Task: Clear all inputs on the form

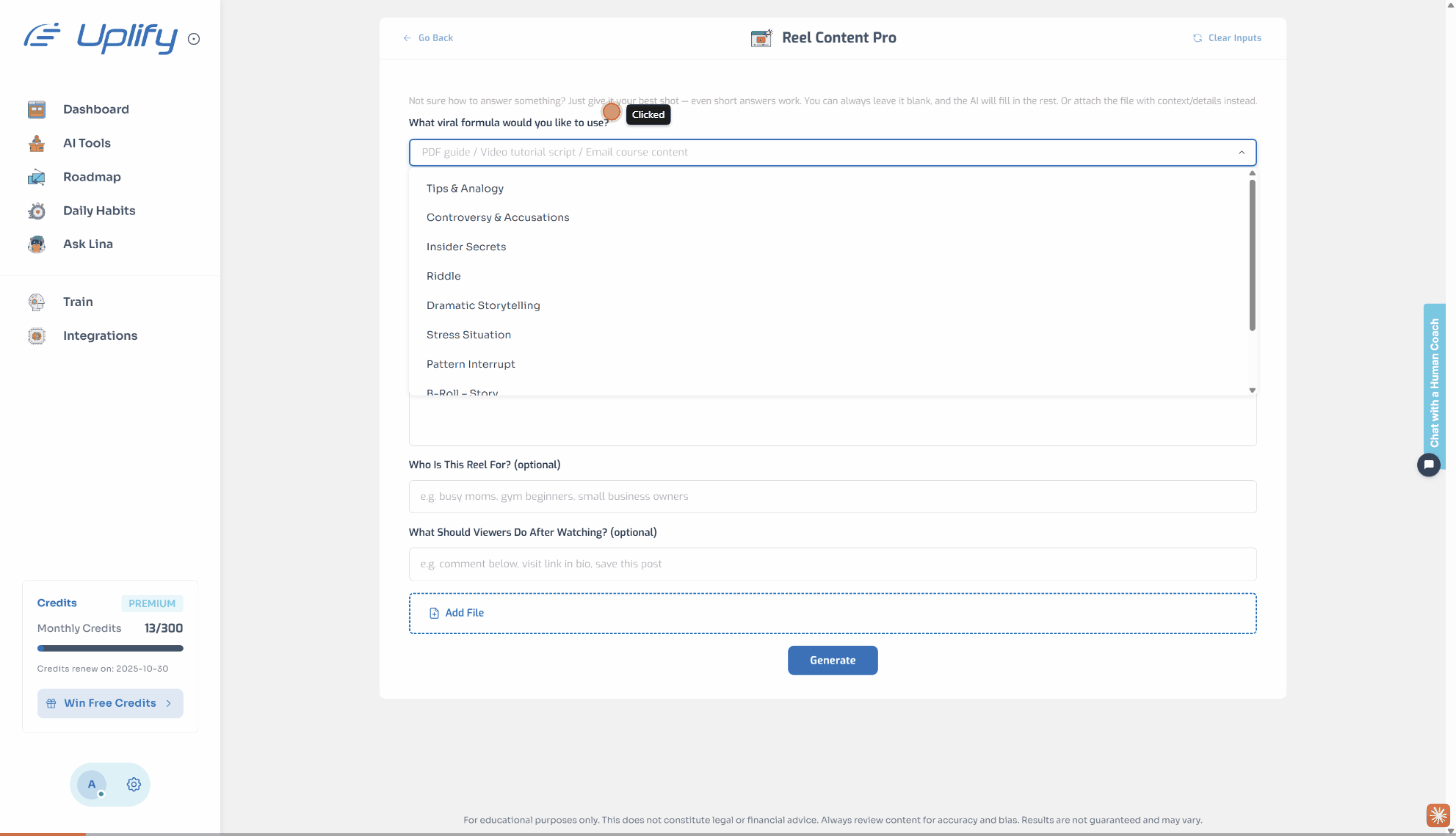Action: pos(1227,38)
